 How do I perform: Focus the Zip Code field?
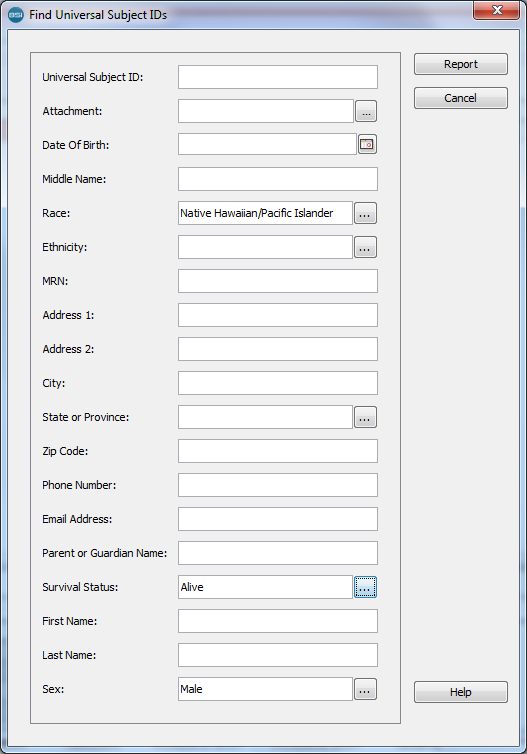pos(278,451)
